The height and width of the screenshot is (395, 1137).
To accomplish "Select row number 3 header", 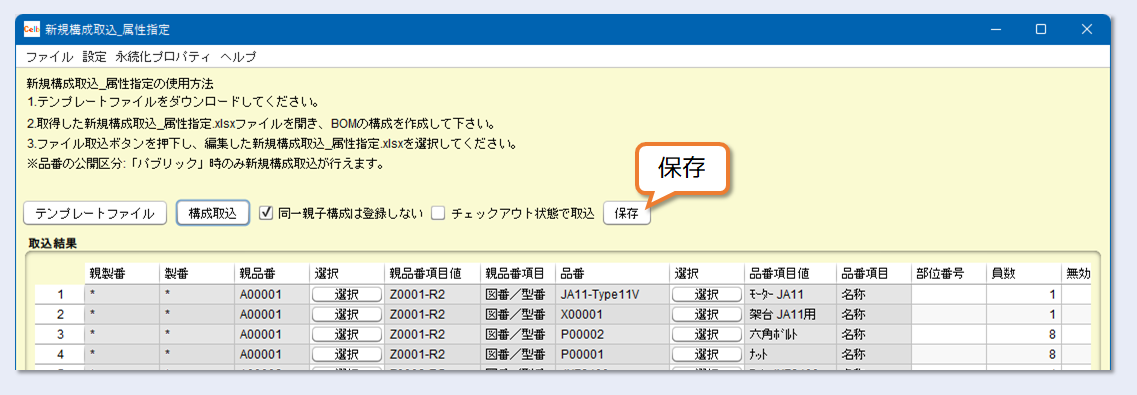I will pos(60,335).
